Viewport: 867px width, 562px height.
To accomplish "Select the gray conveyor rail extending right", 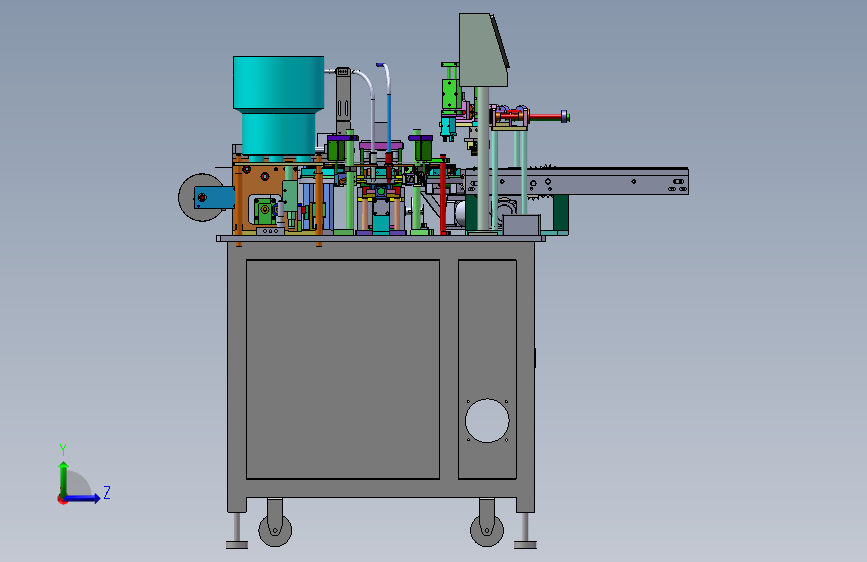I will (x=577, y=181).
